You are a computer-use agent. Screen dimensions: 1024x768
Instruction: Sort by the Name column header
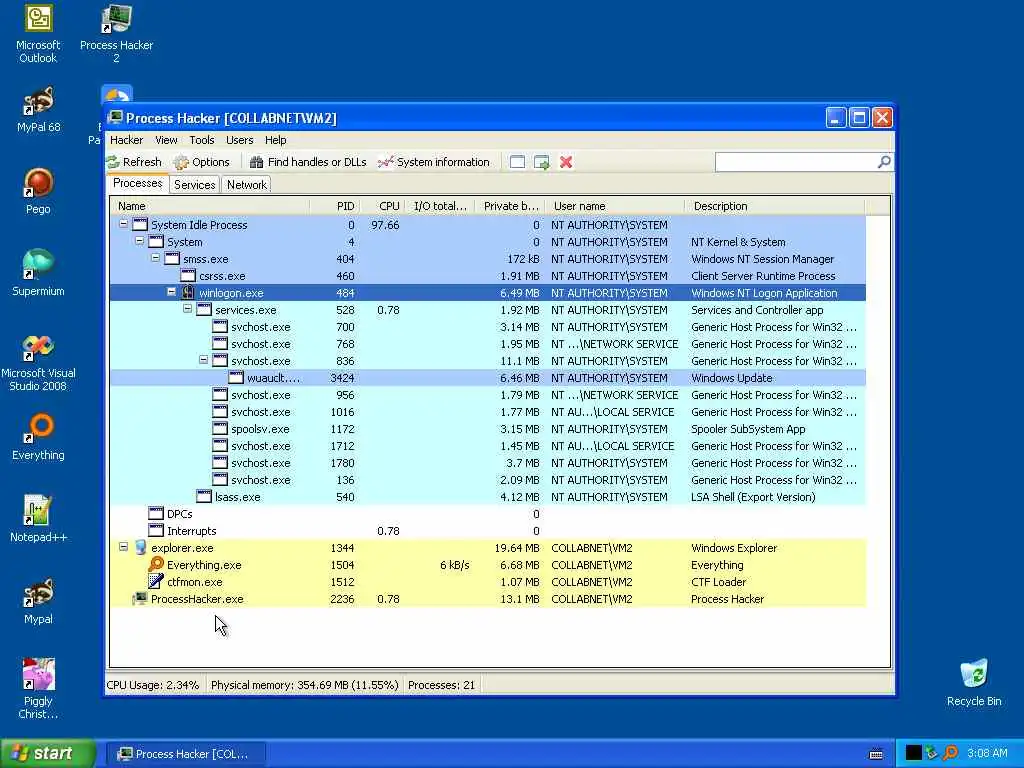[210, 206]
